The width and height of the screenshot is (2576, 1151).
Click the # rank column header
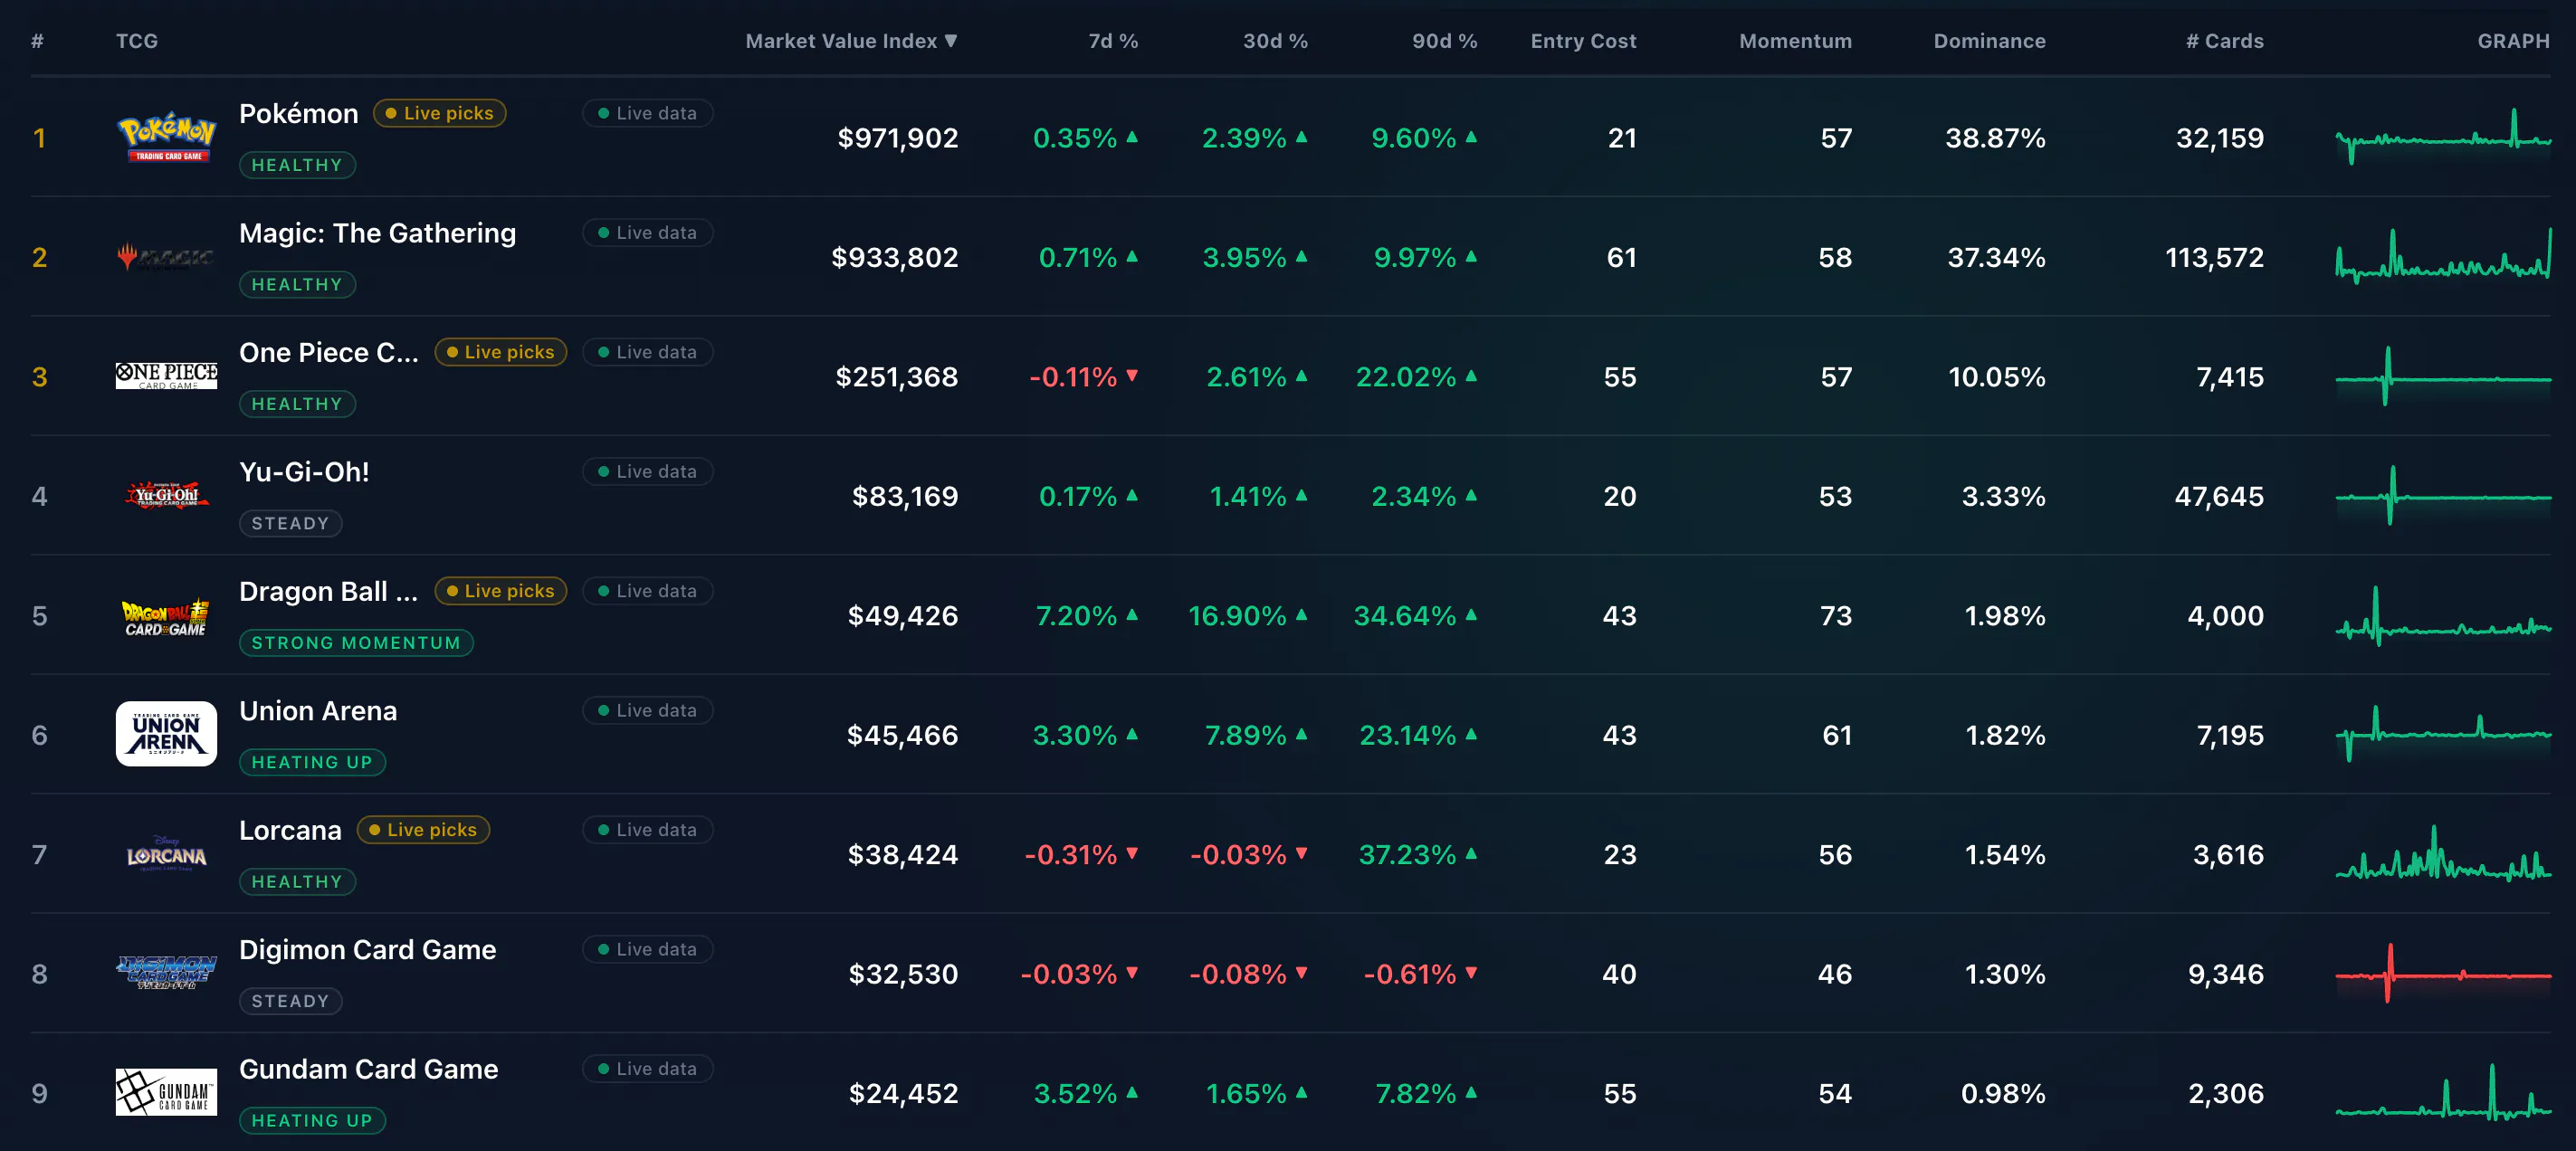tap(37, 41)
